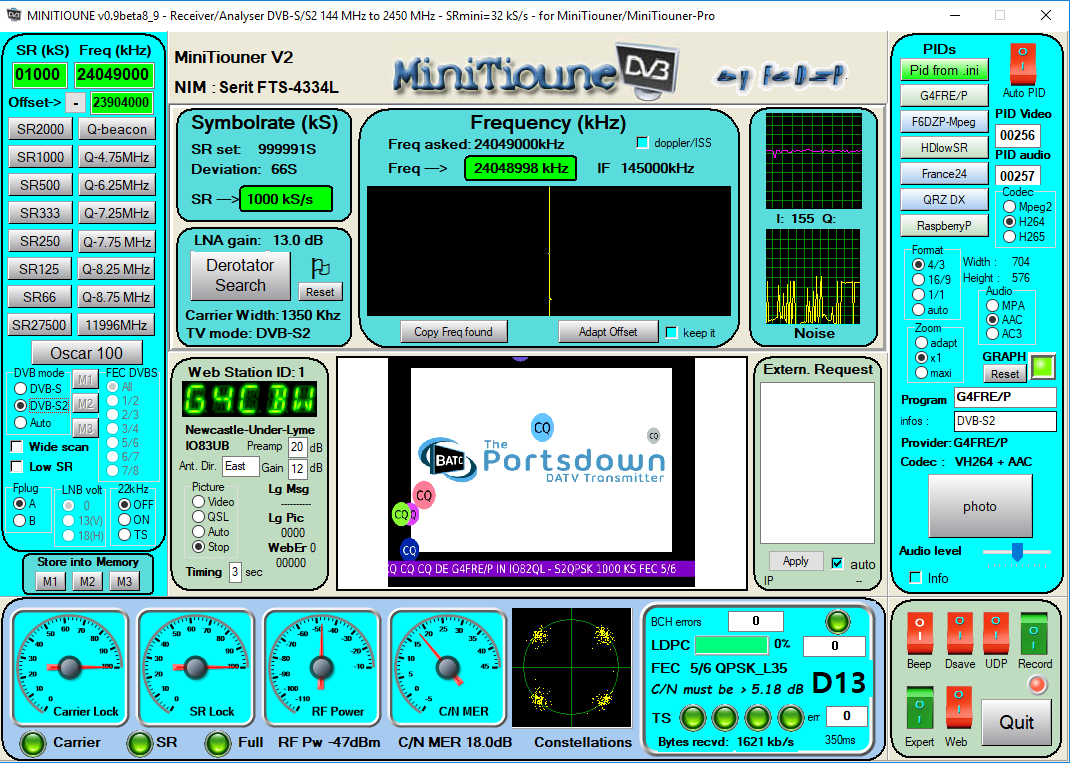Select MPA audio option
The image size is (1070, 763).
pyautogui.click(x=992, y=305)
